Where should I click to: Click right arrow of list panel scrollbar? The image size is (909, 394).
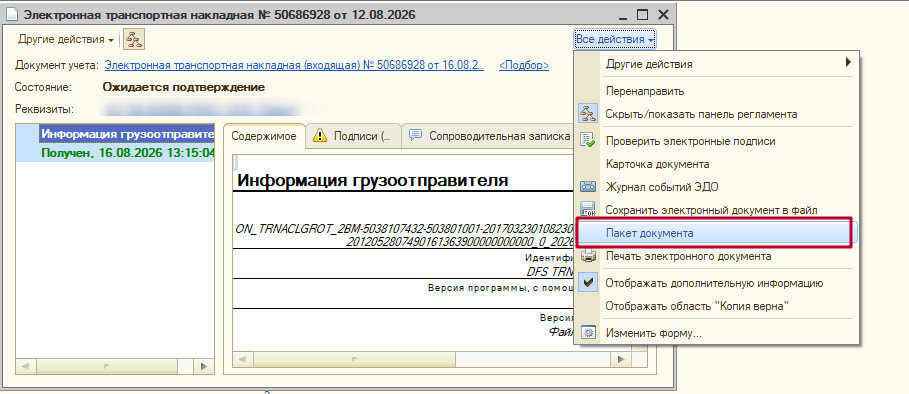(x=204, y=366)
